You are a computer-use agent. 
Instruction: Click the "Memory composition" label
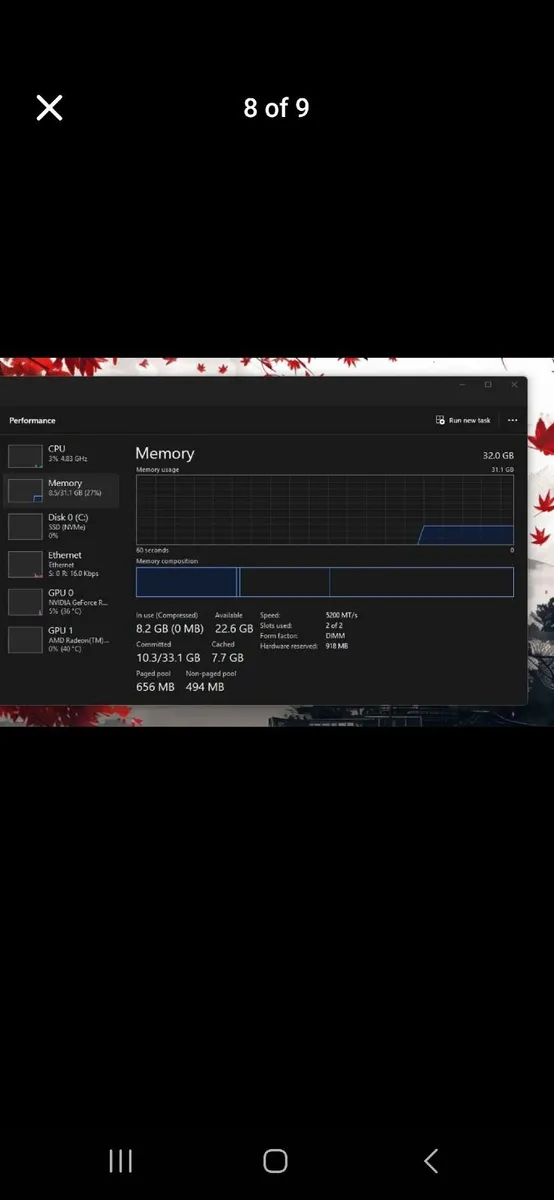167,561
